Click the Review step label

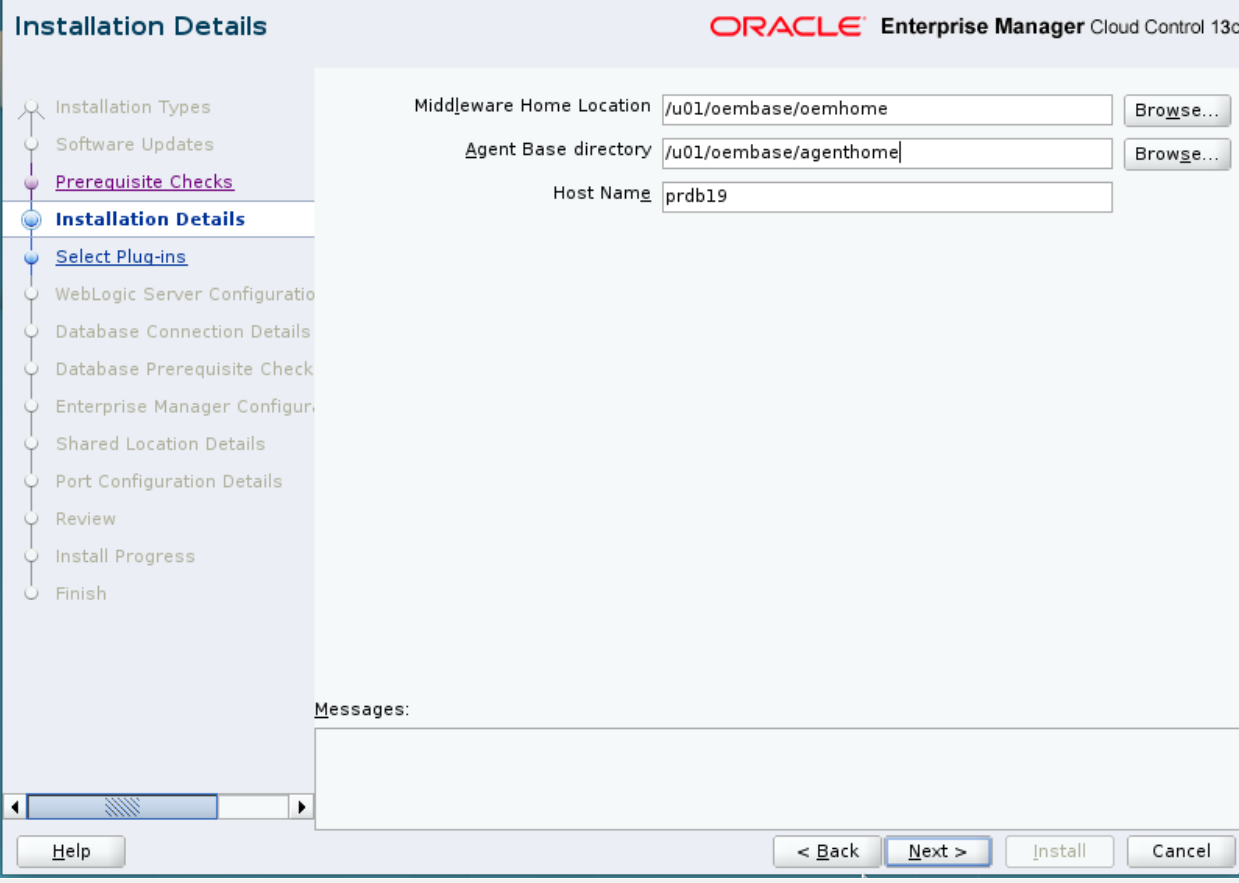click(86, 519)
